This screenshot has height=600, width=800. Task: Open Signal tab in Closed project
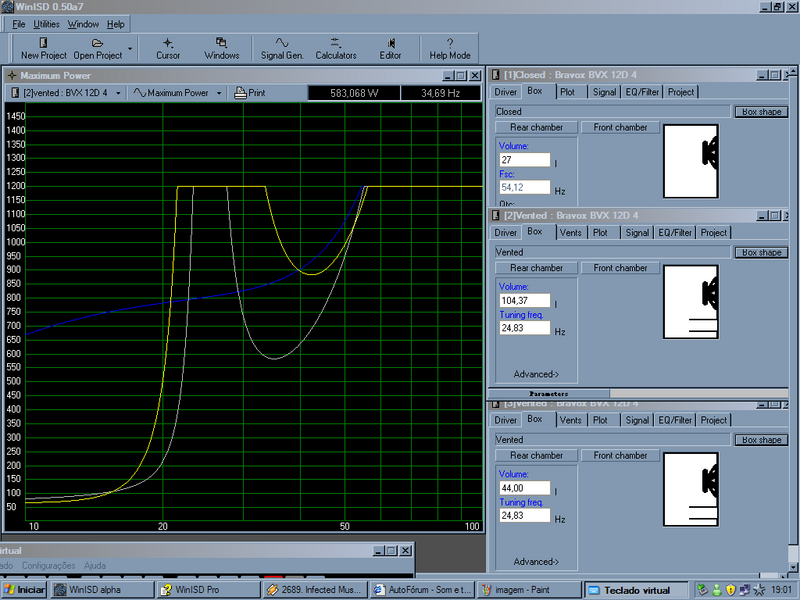(605, 92)
